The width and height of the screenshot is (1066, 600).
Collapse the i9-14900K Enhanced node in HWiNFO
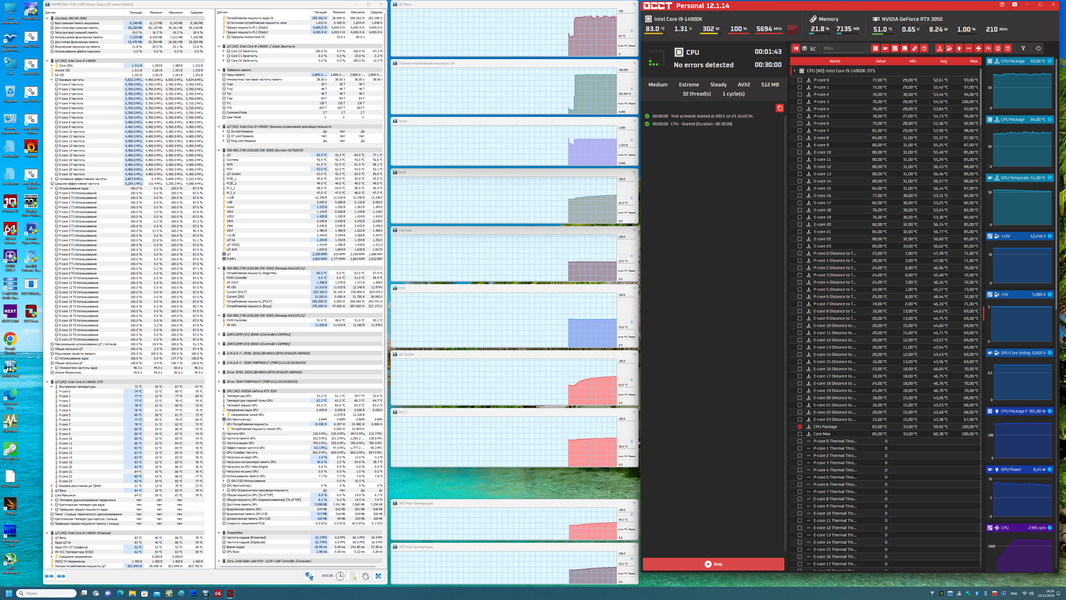48,533
